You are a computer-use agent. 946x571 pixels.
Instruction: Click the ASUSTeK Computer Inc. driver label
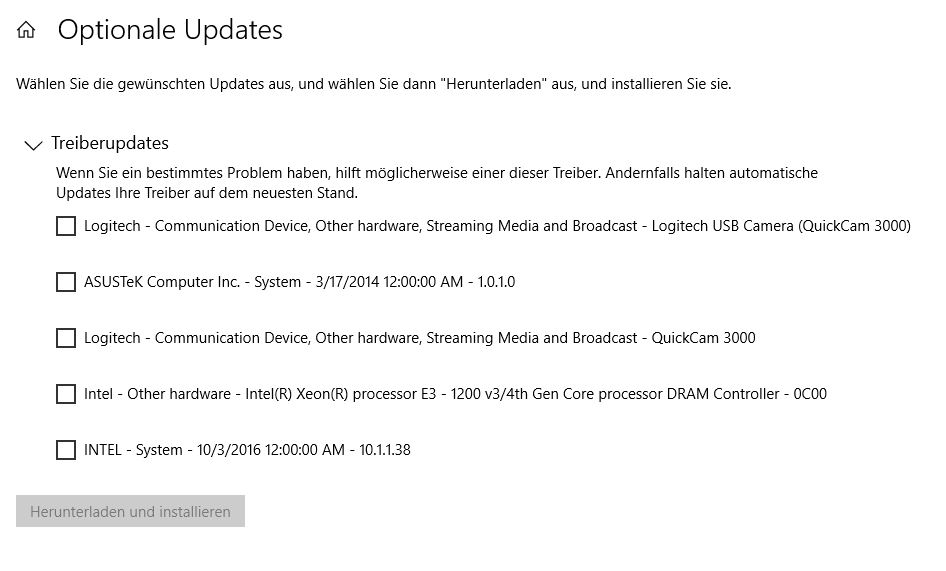[x=299, y=282]
